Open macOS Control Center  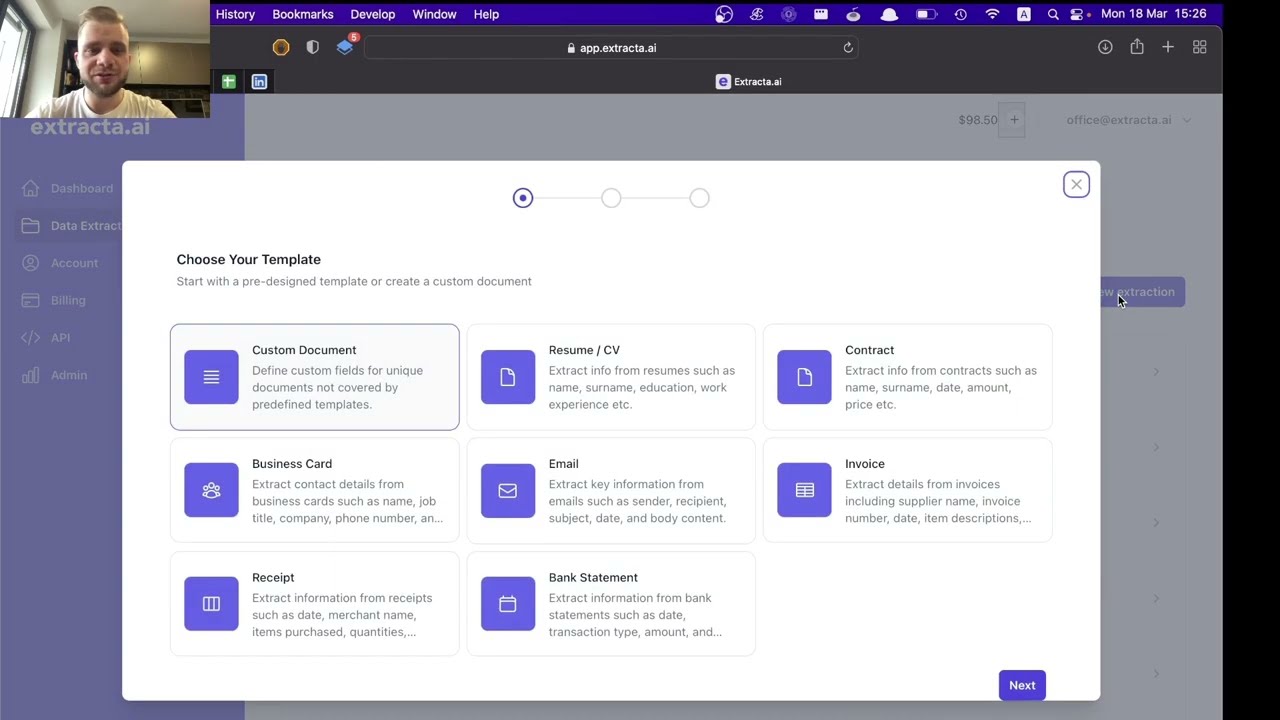point(1077,14)
